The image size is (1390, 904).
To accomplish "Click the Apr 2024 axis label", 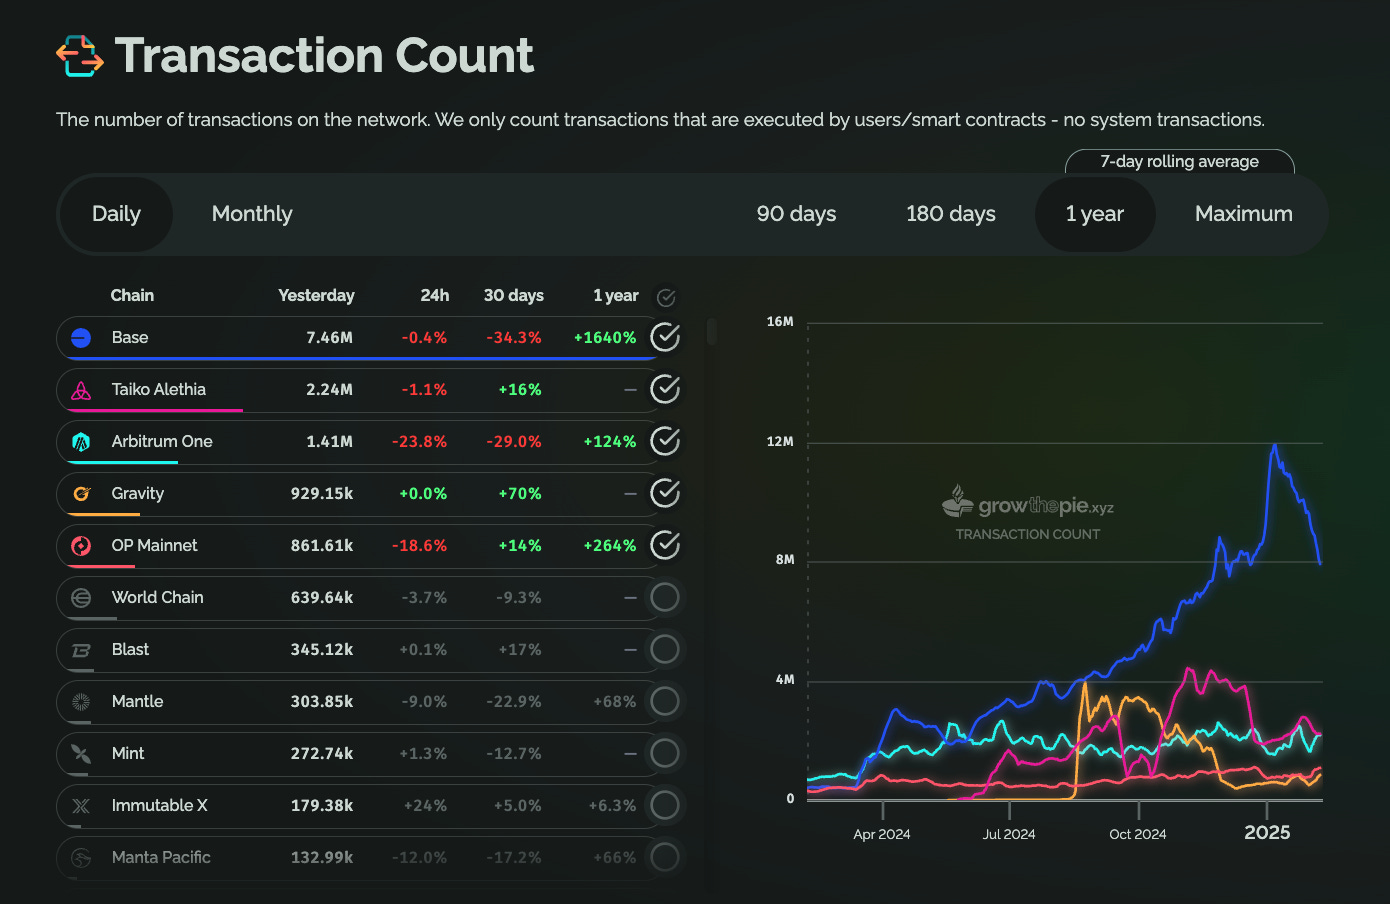I will point(882,834).
